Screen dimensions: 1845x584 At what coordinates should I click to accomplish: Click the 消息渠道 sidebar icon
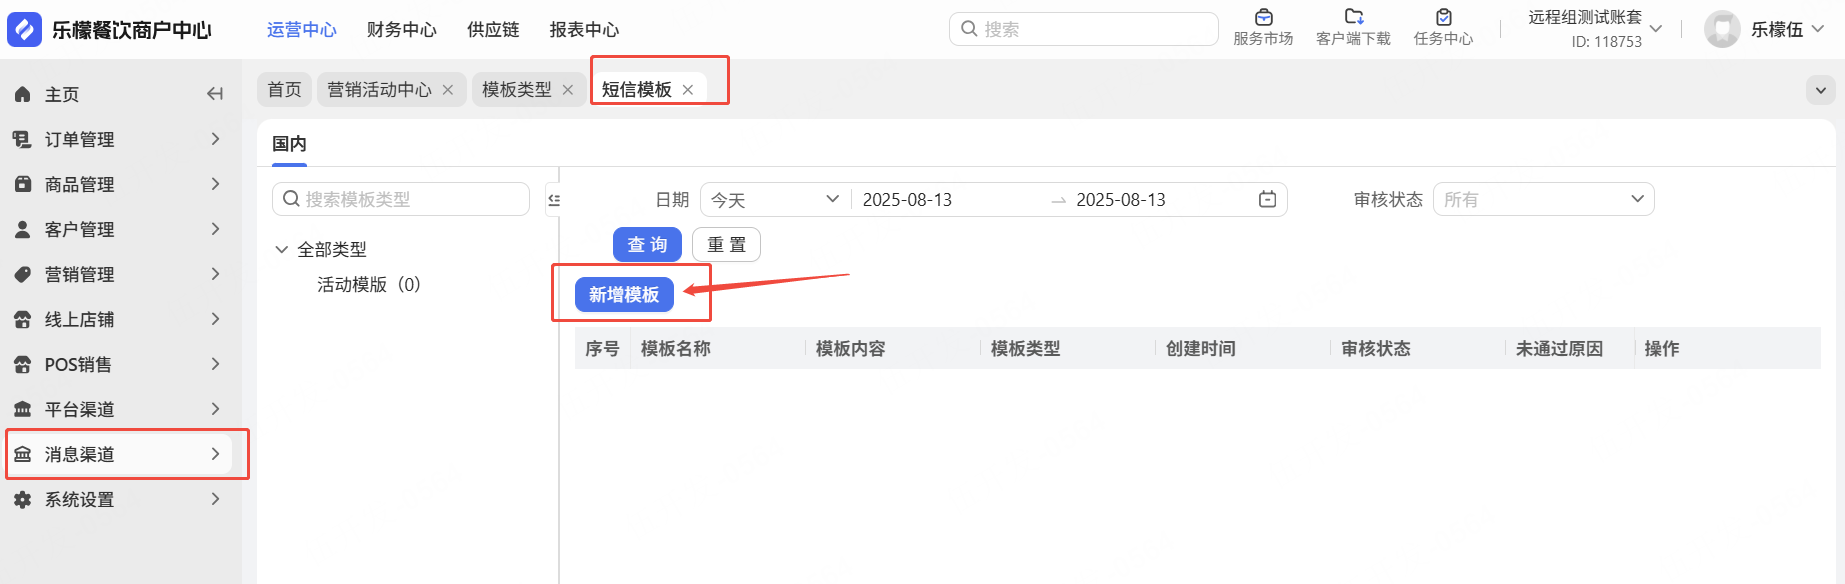[x=23, y=454]
